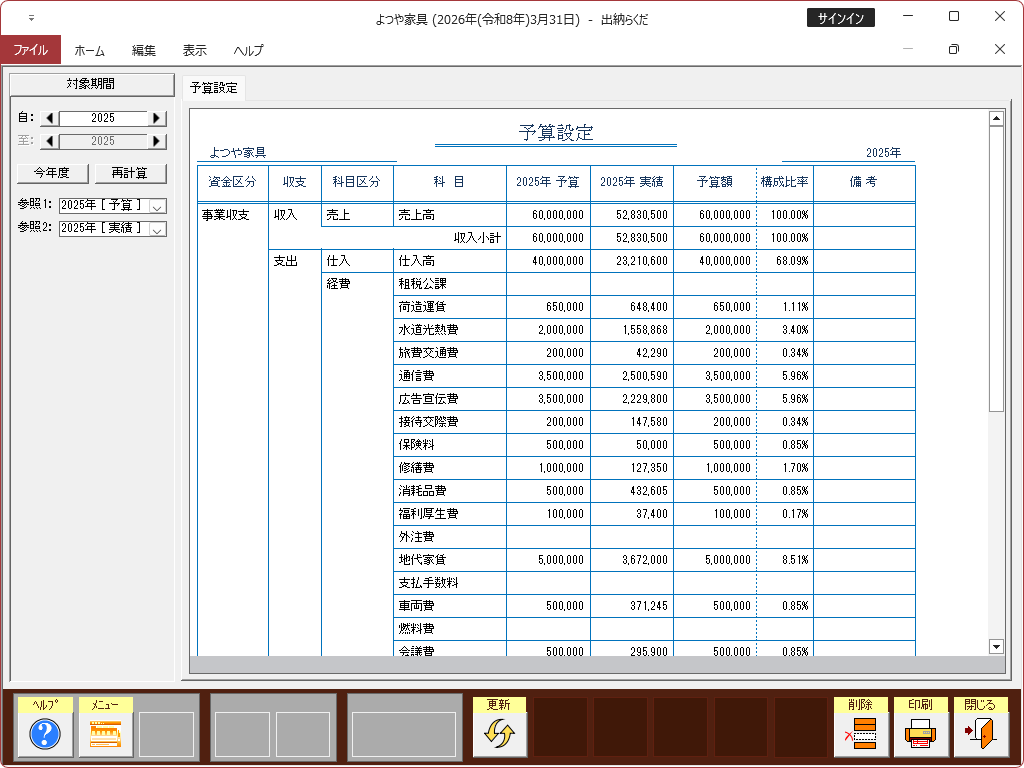
Task: Decrease the start year with left arrow
Action: coord(49,118)
